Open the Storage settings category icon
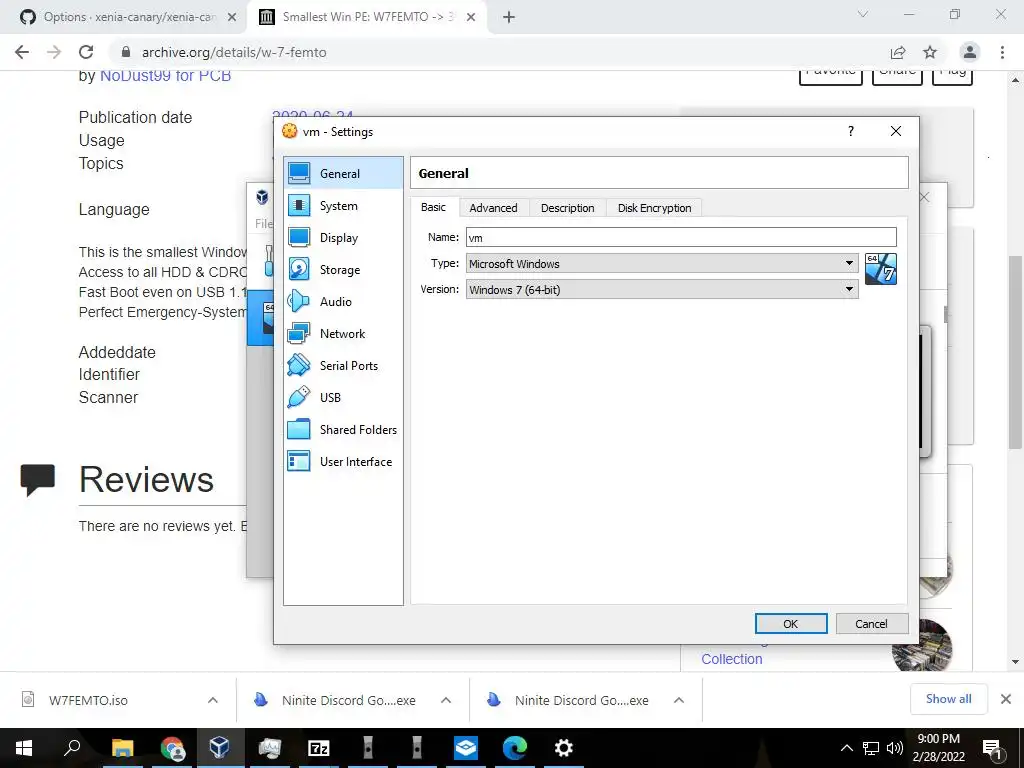The height and width of the screenshot is (768, 1024). coord(299,269)
